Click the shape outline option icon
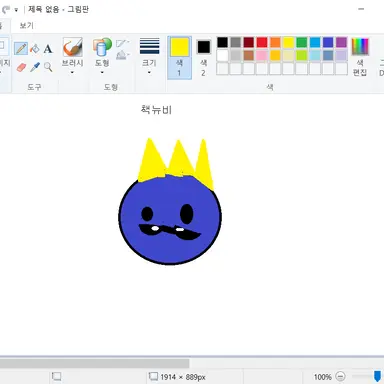384x384 pixels. point(122,43)
